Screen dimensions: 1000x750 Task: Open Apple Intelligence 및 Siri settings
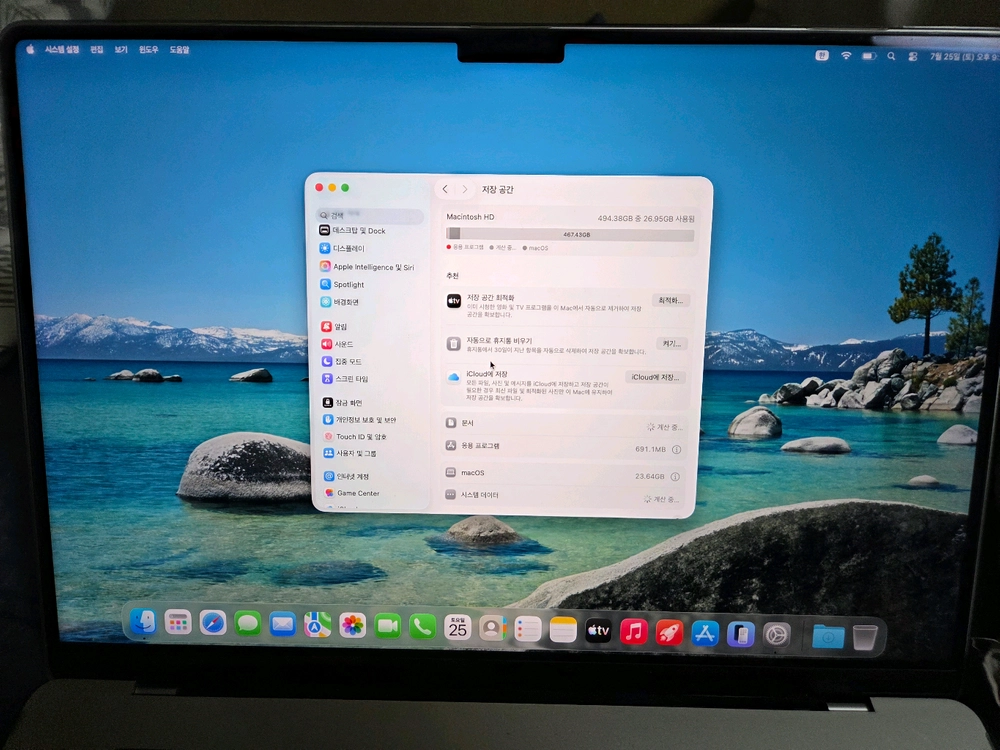pyautogui.click(x=367, y=267)
